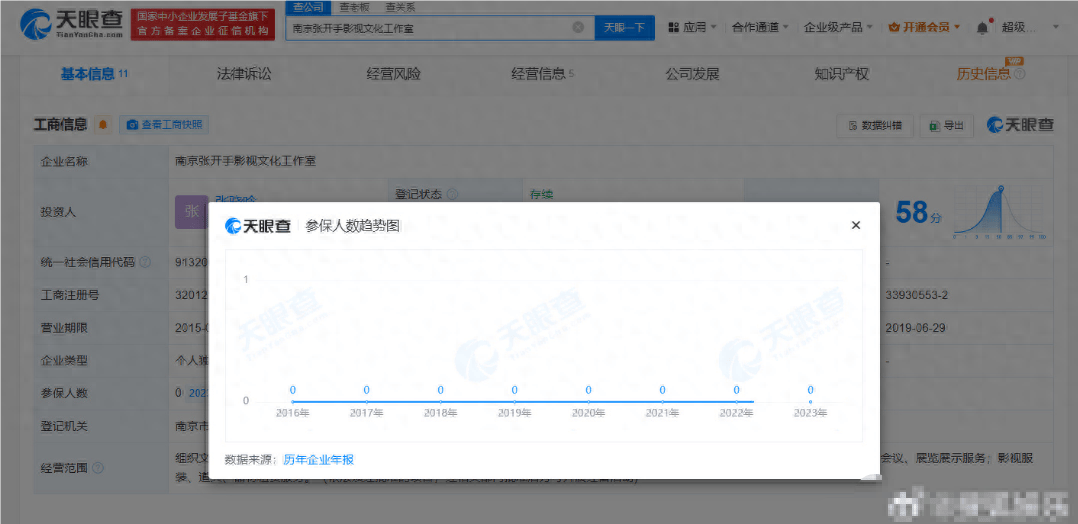This screenshot has height=524, width=1078.
Task: Click the 2019-06-29 date value
Action: [916, 327]
